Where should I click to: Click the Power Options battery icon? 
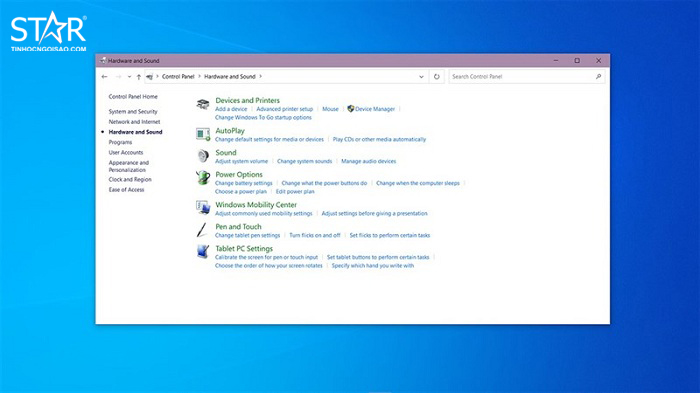203,178
